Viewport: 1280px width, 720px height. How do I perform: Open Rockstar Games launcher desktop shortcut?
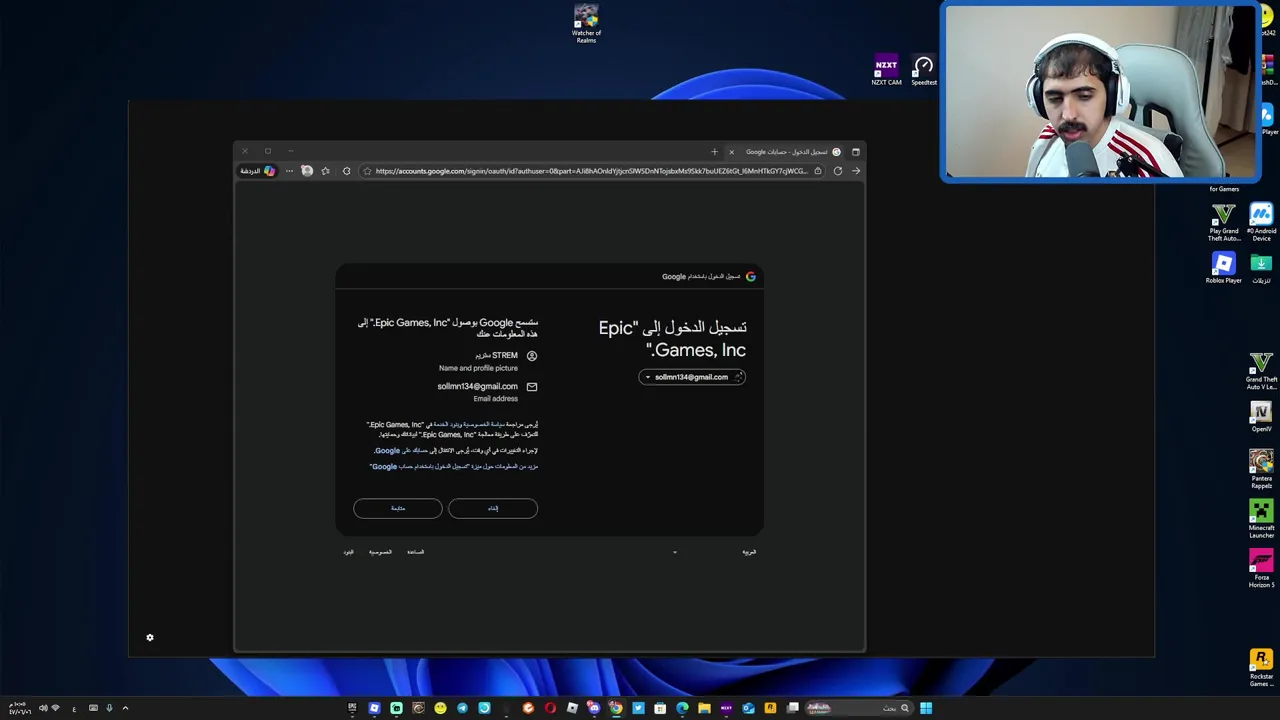pyautogui.click(x=1261, y=668)
